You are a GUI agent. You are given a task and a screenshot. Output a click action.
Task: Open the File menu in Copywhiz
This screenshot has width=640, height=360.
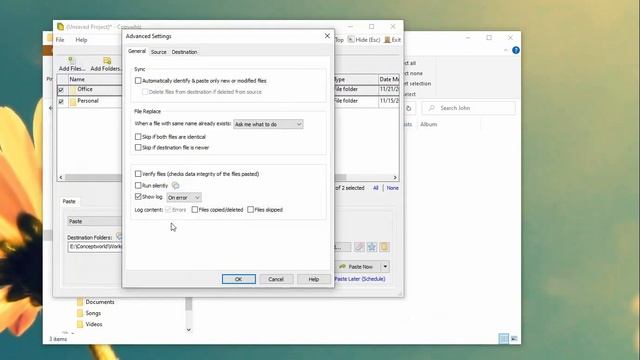pyautogui.click(x=60, y=40)
